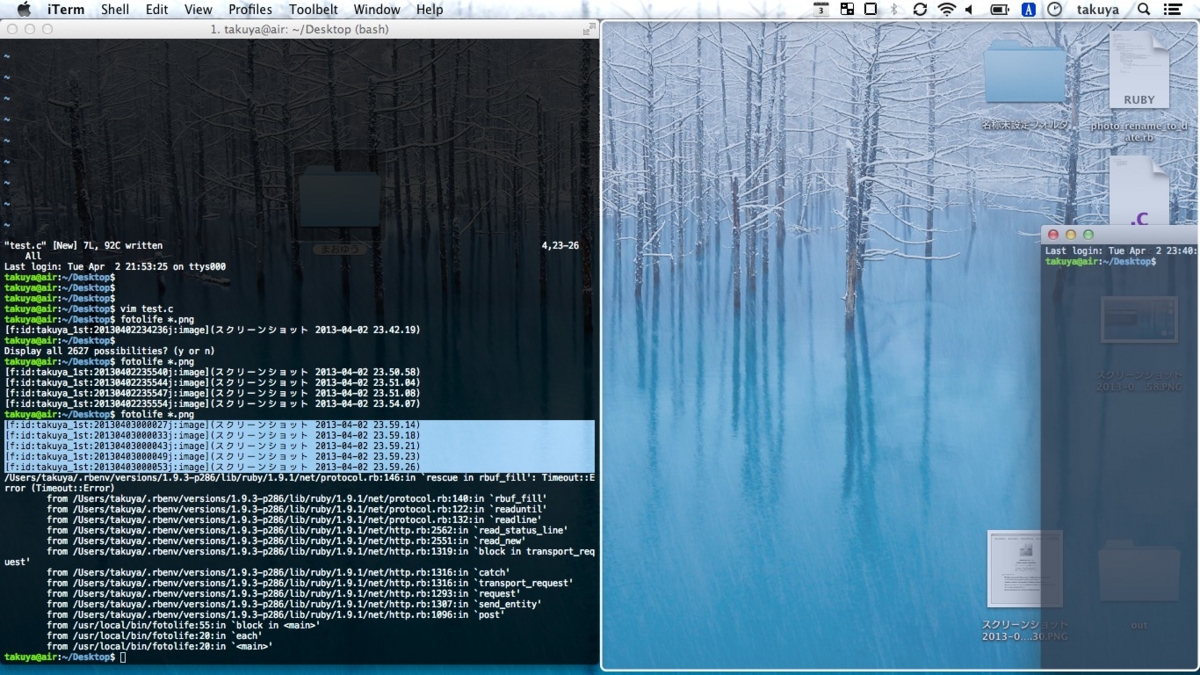
Task: Click highlighted line containing 20130403000027j
Action: [x=212, y=425]
